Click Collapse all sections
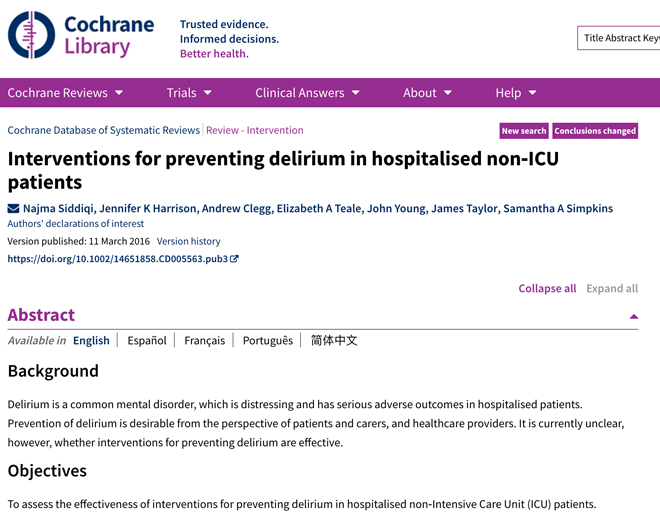The height and width of the screenshot is (521, 660). click(x=547, y=288)
